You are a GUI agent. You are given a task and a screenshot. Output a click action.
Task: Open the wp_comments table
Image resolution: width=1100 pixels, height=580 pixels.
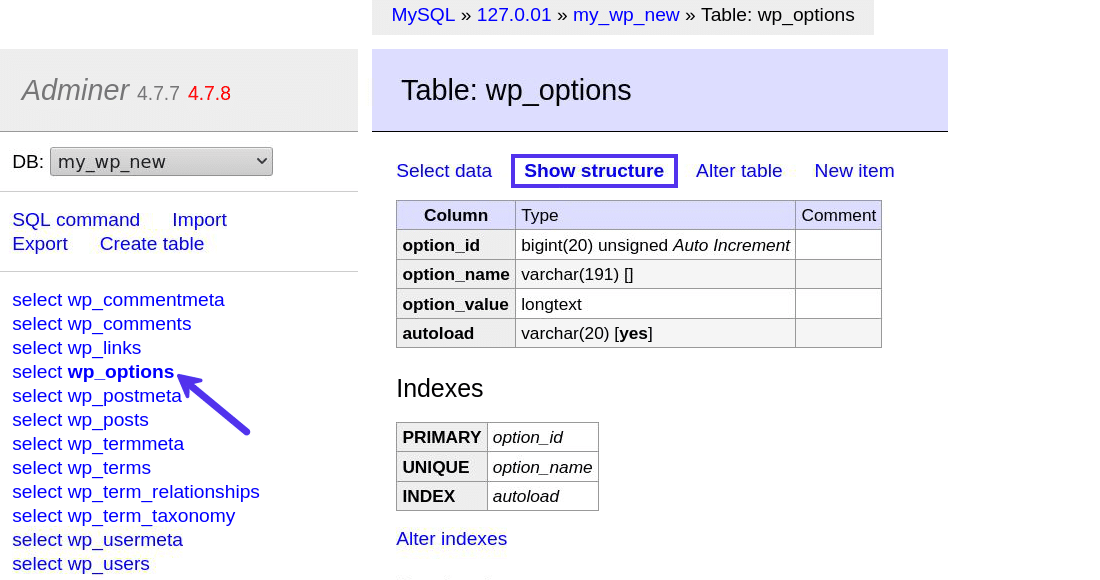pyautogui.click(x=101, y=323)
